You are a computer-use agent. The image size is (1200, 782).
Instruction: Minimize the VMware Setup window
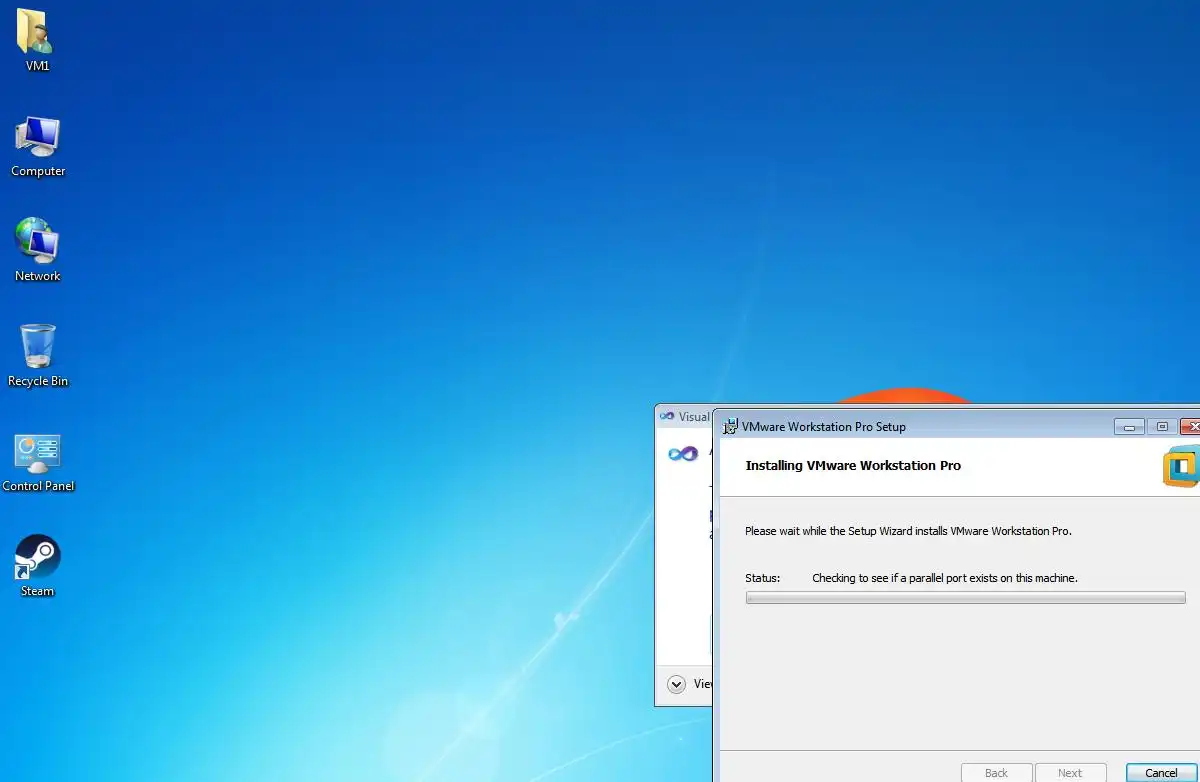1129,427
